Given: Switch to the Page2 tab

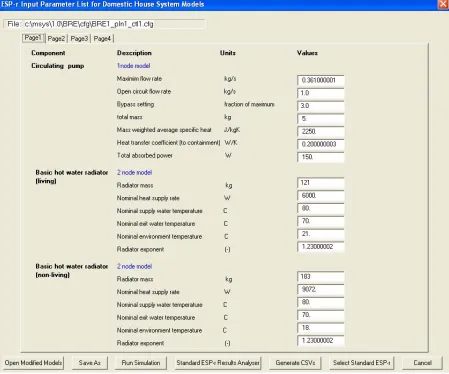Looking at the screenshot, I should click(56, 39).
